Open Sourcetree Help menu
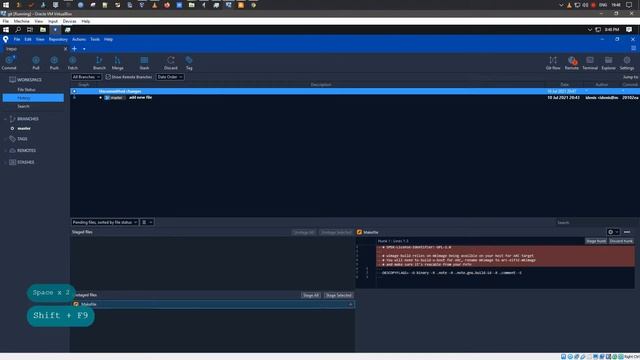Image resolution: width=640 pixels, height=360 pixels. point(108,39)
